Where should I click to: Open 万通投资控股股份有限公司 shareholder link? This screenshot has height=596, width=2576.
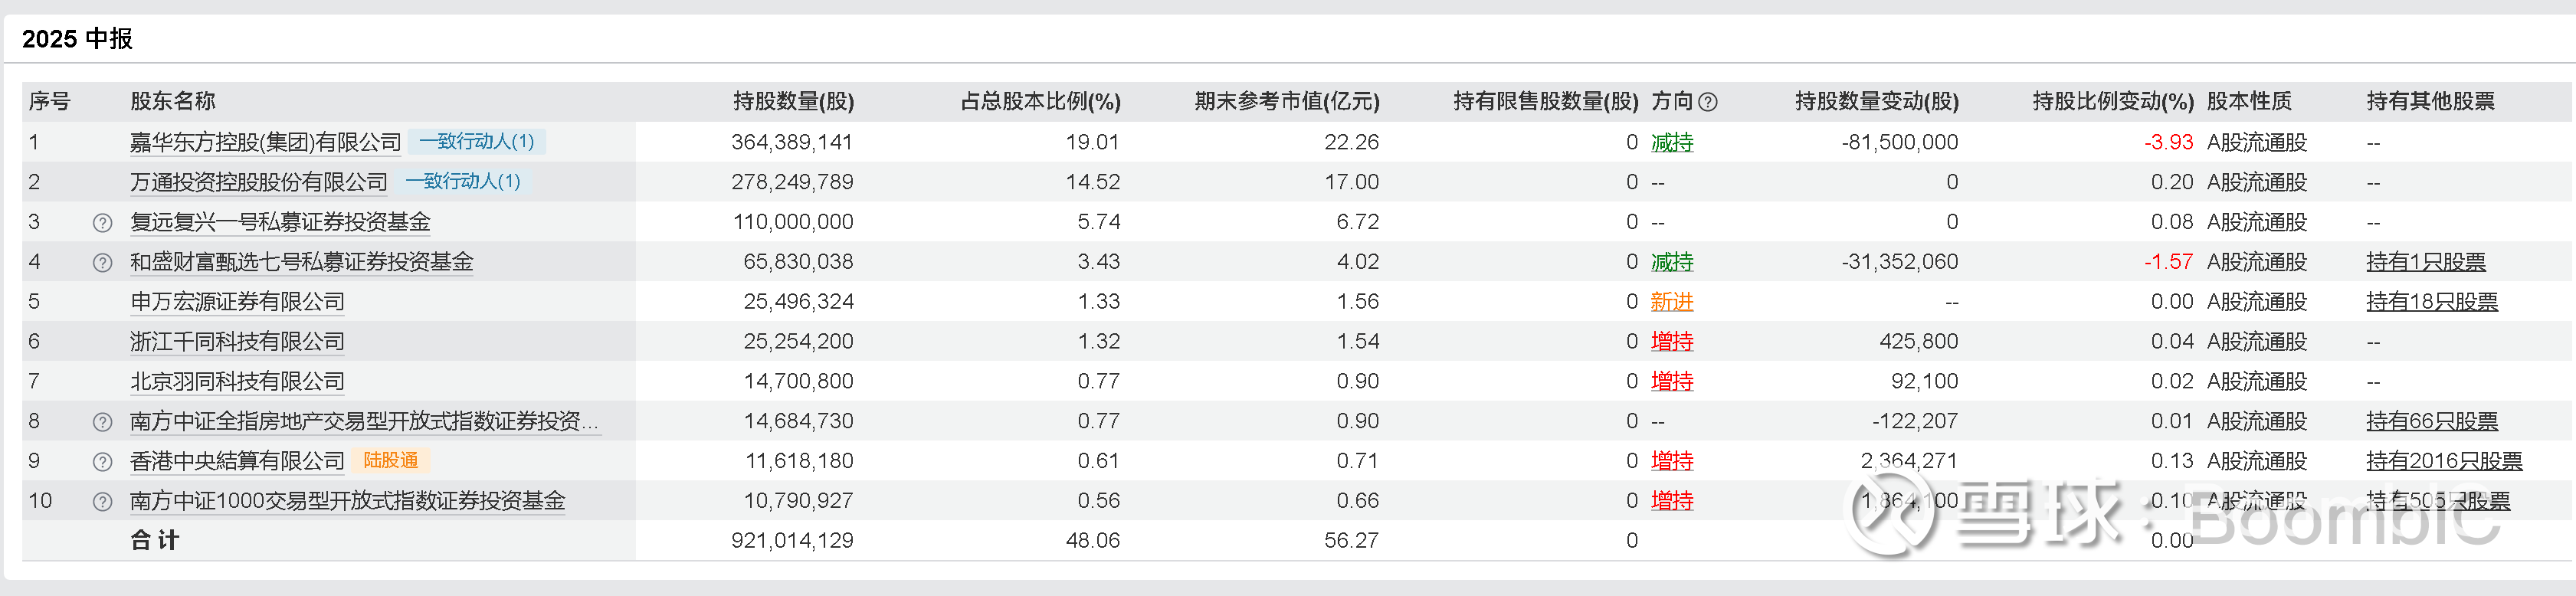258,182
